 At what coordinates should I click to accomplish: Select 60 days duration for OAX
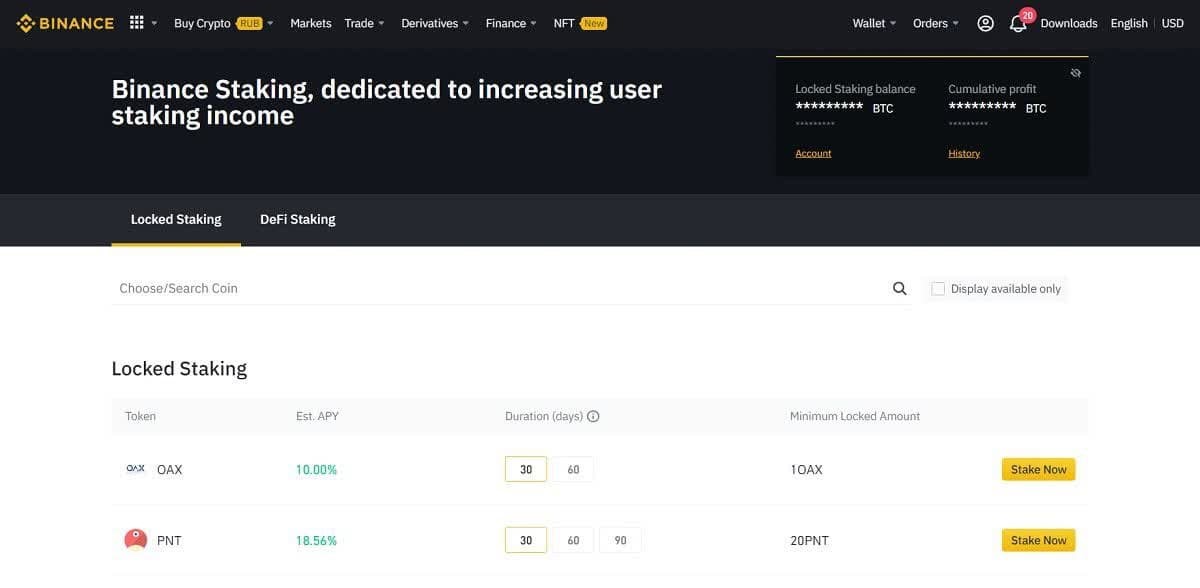[x=573, y=469]
